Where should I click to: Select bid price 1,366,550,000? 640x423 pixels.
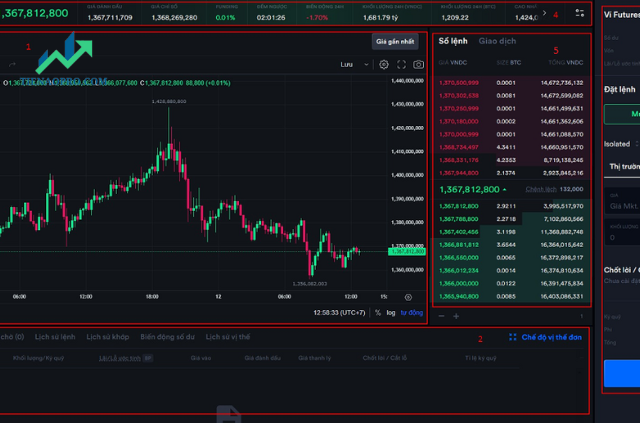[x=459, y=258]
